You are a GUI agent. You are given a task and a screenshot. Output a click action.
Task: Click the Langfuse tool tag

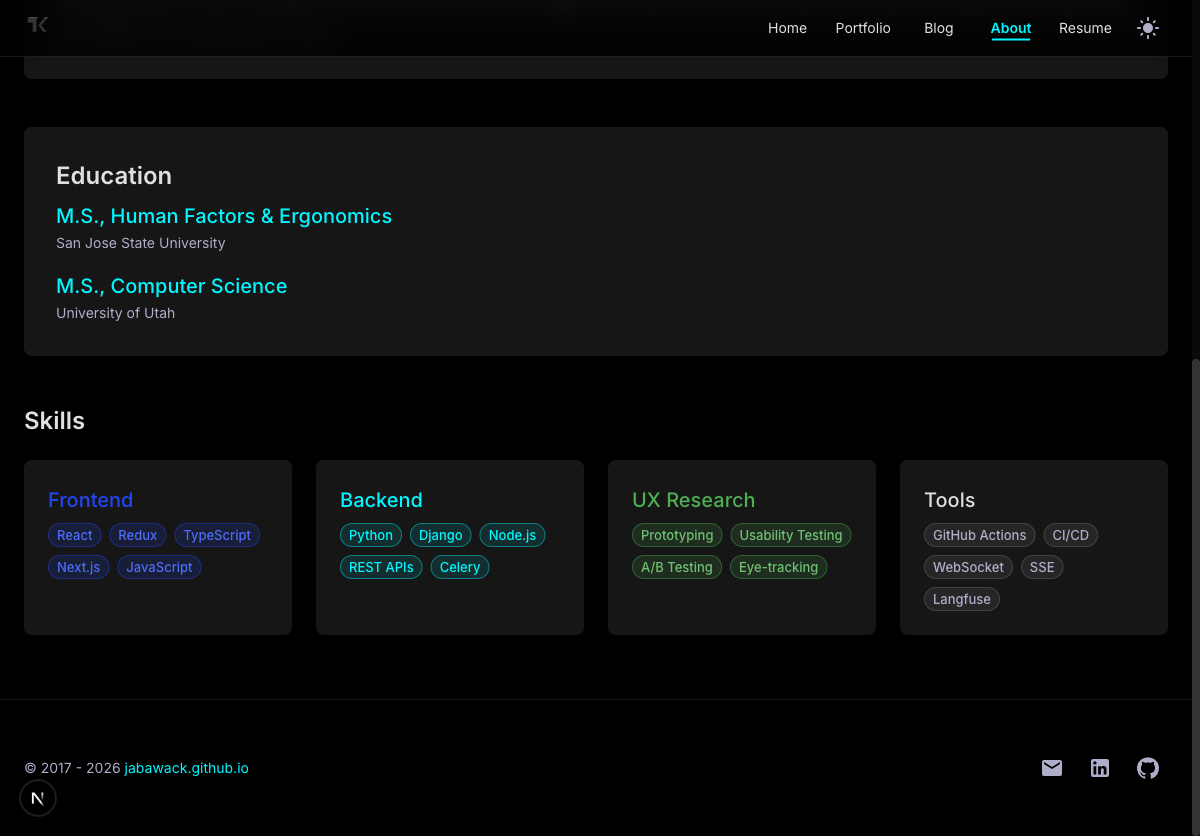coord(961,599)
